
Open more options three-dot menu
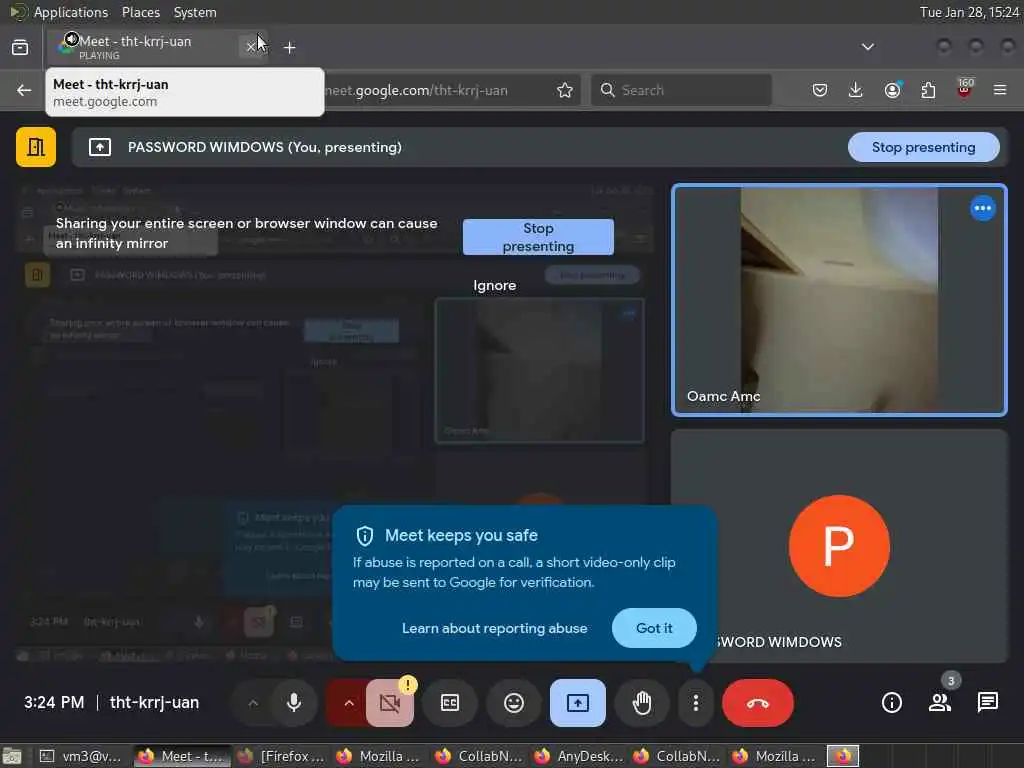point(696,703)
